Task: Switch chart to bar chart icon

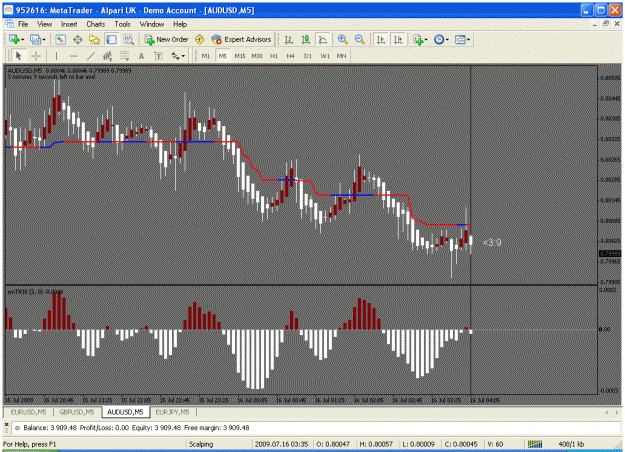Action: (x=289, y=39)
